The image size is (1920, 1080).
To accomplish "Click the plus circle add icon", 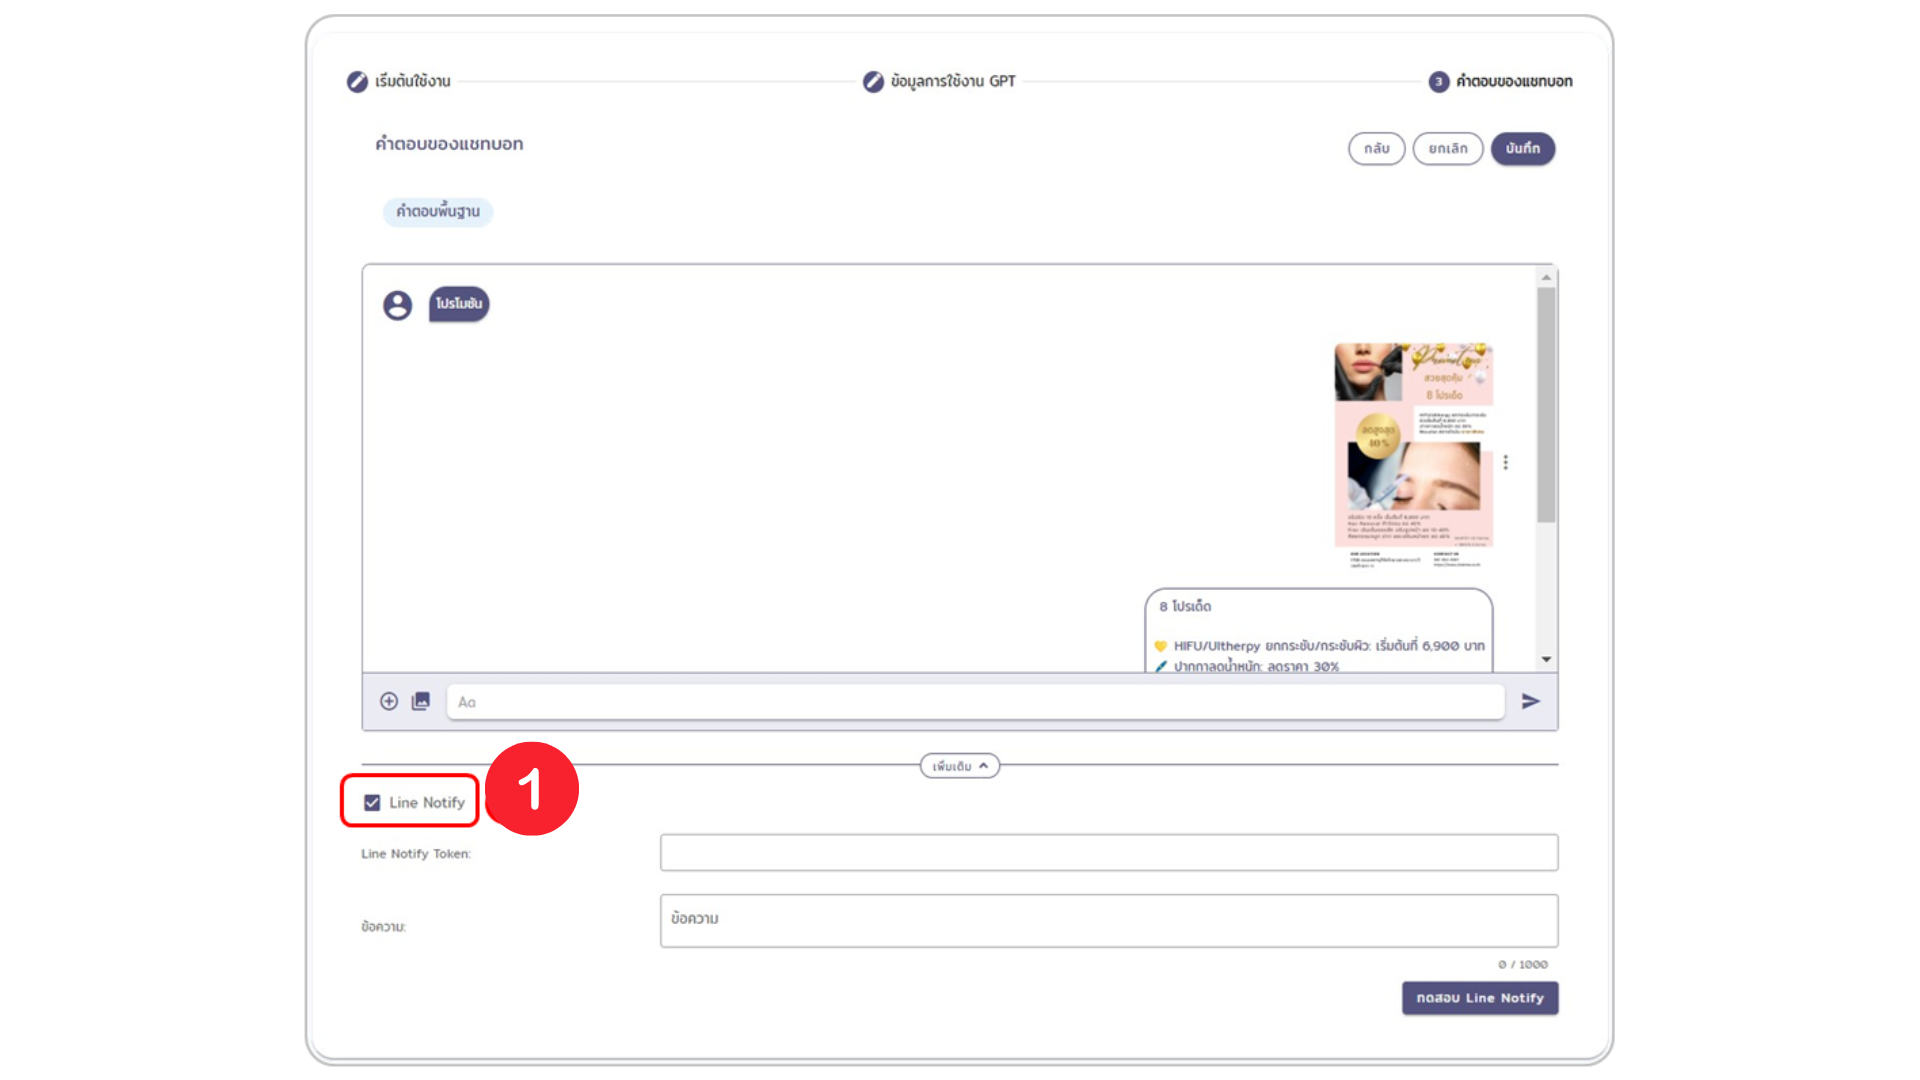I will pos(389,701).
